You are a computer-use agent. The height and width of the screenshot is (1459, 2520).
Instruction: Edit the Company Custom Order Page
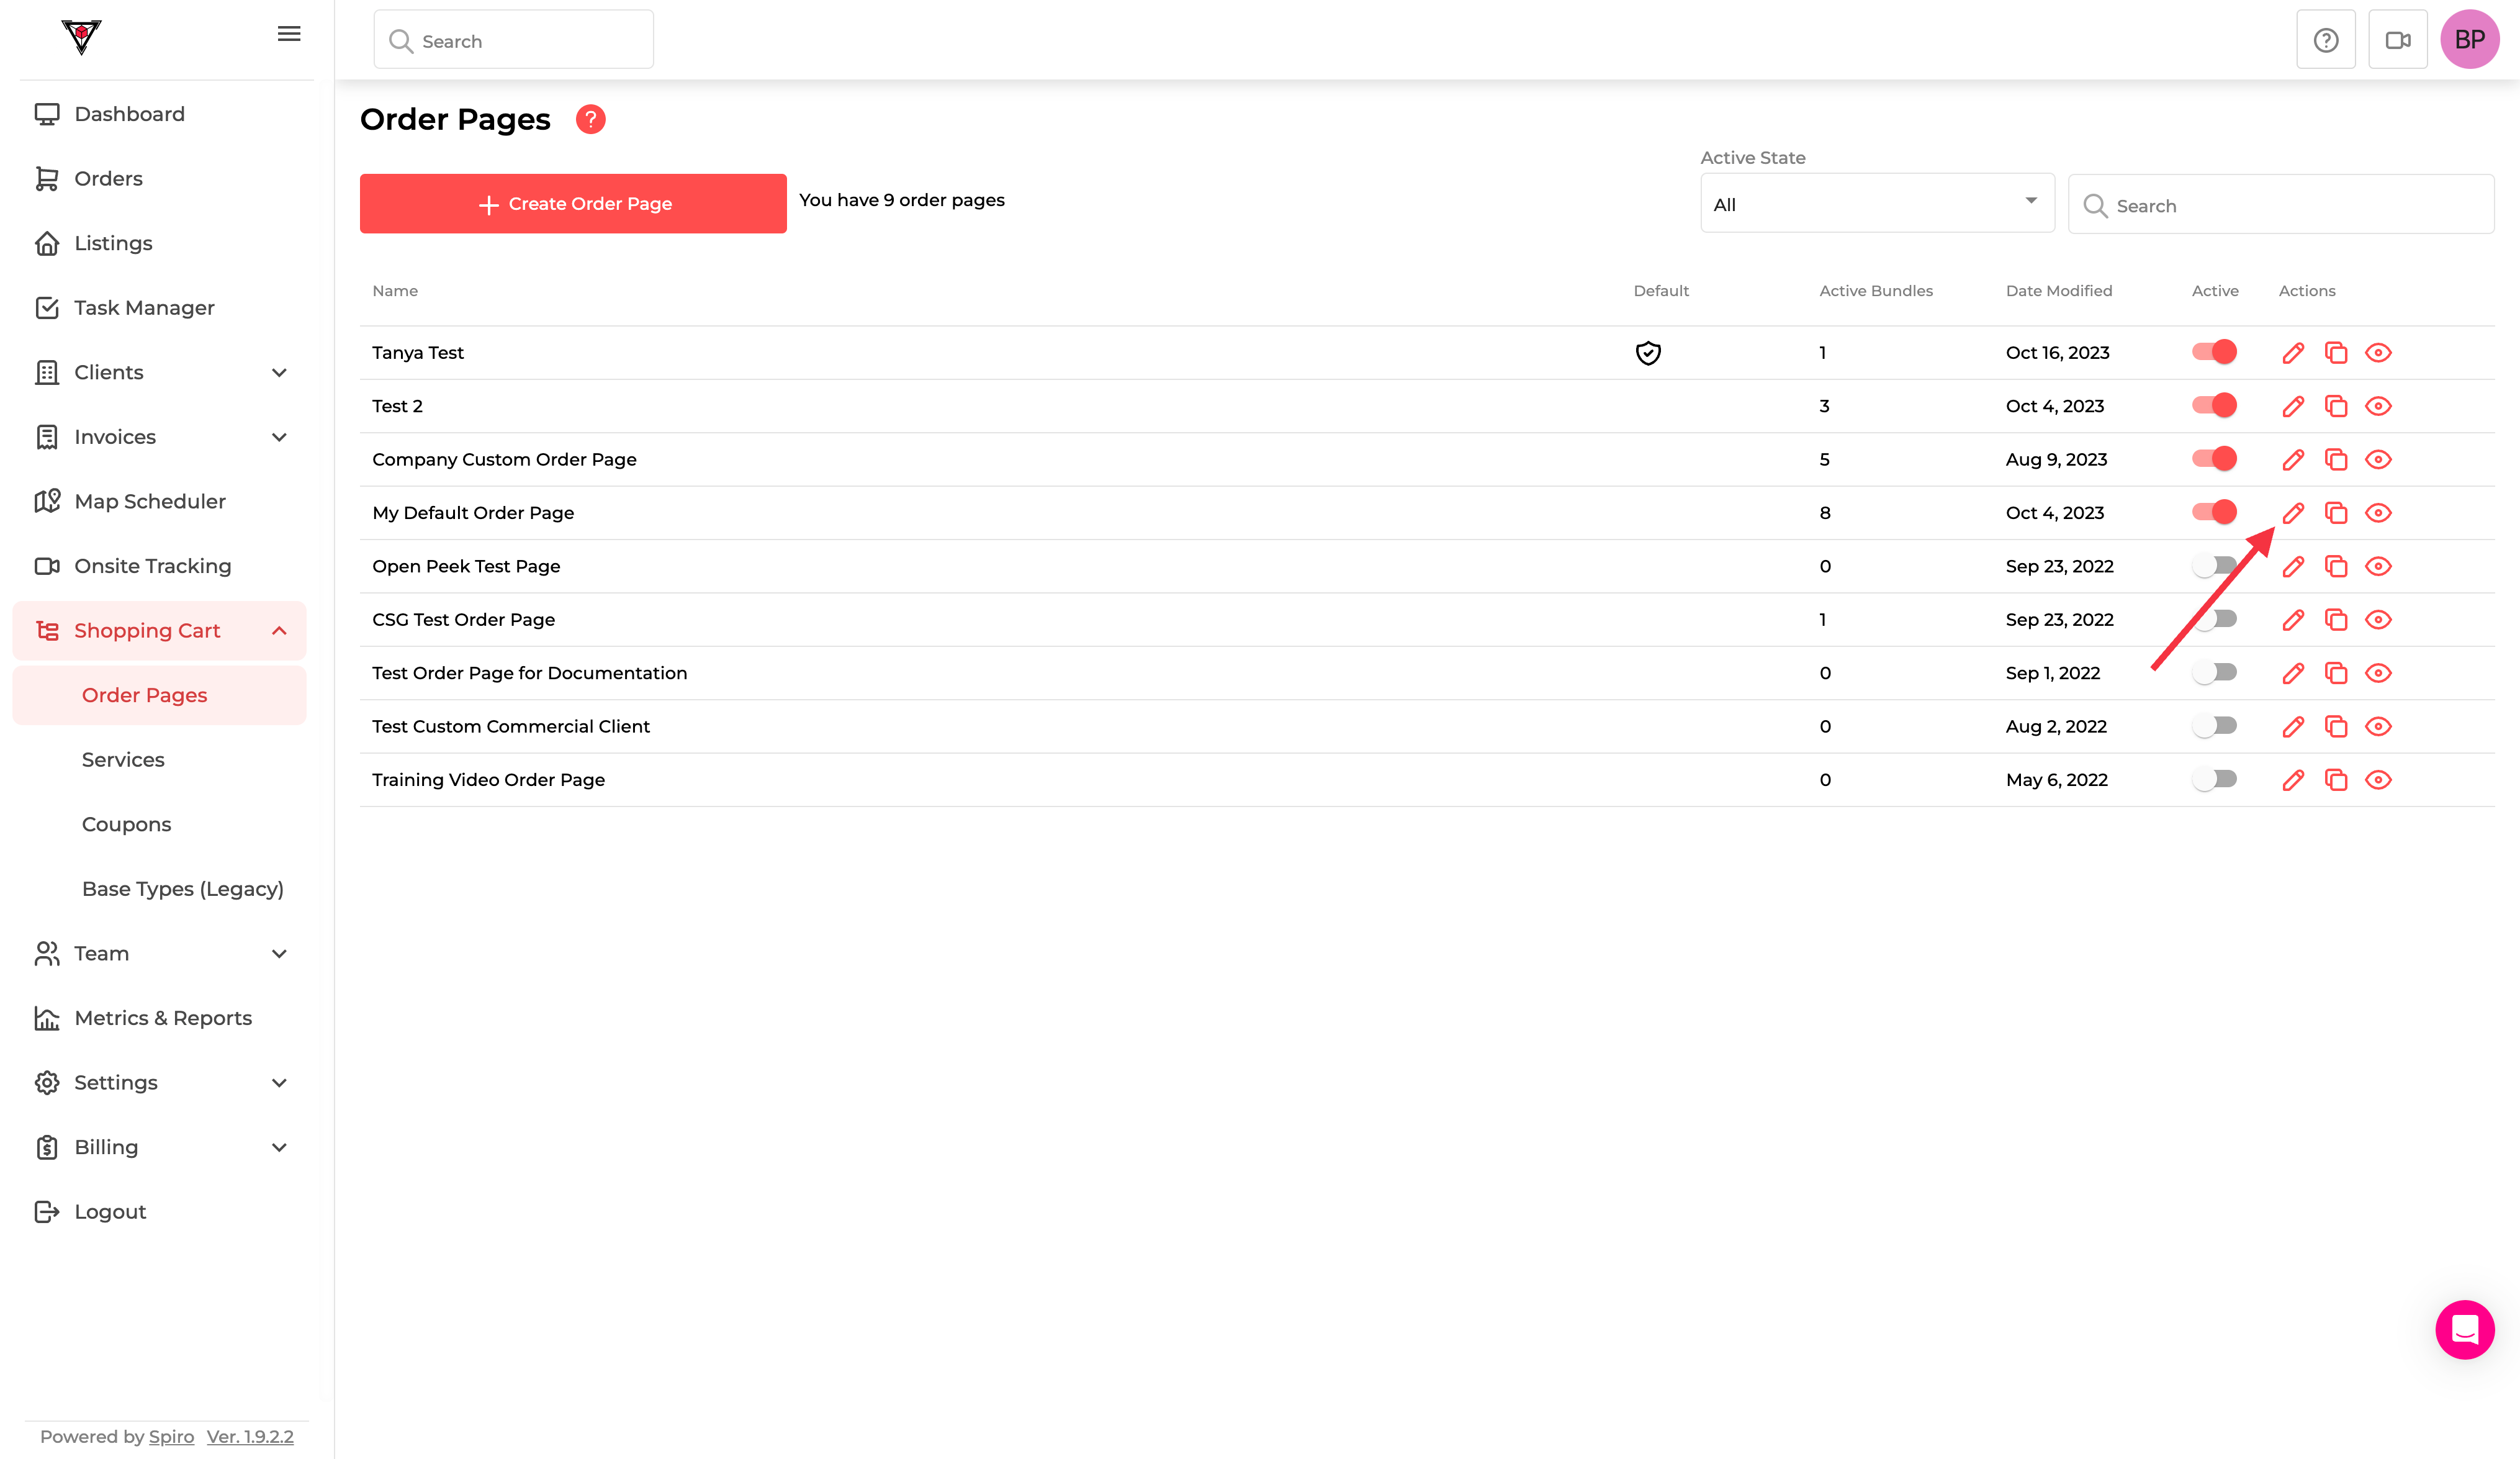tap(2293, 460)
